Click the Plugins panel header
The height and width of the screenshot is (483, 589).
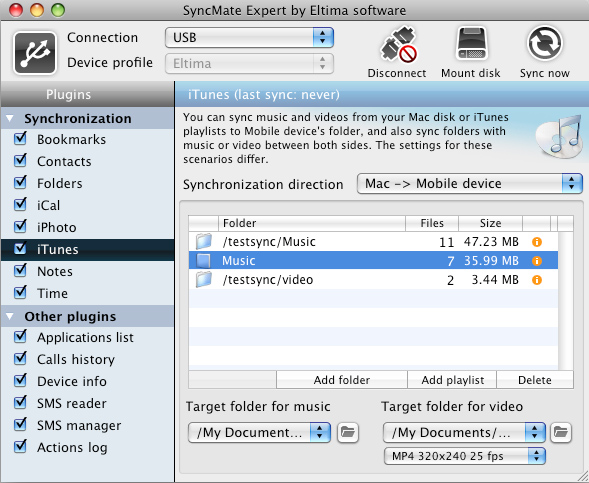coord(87,94)
